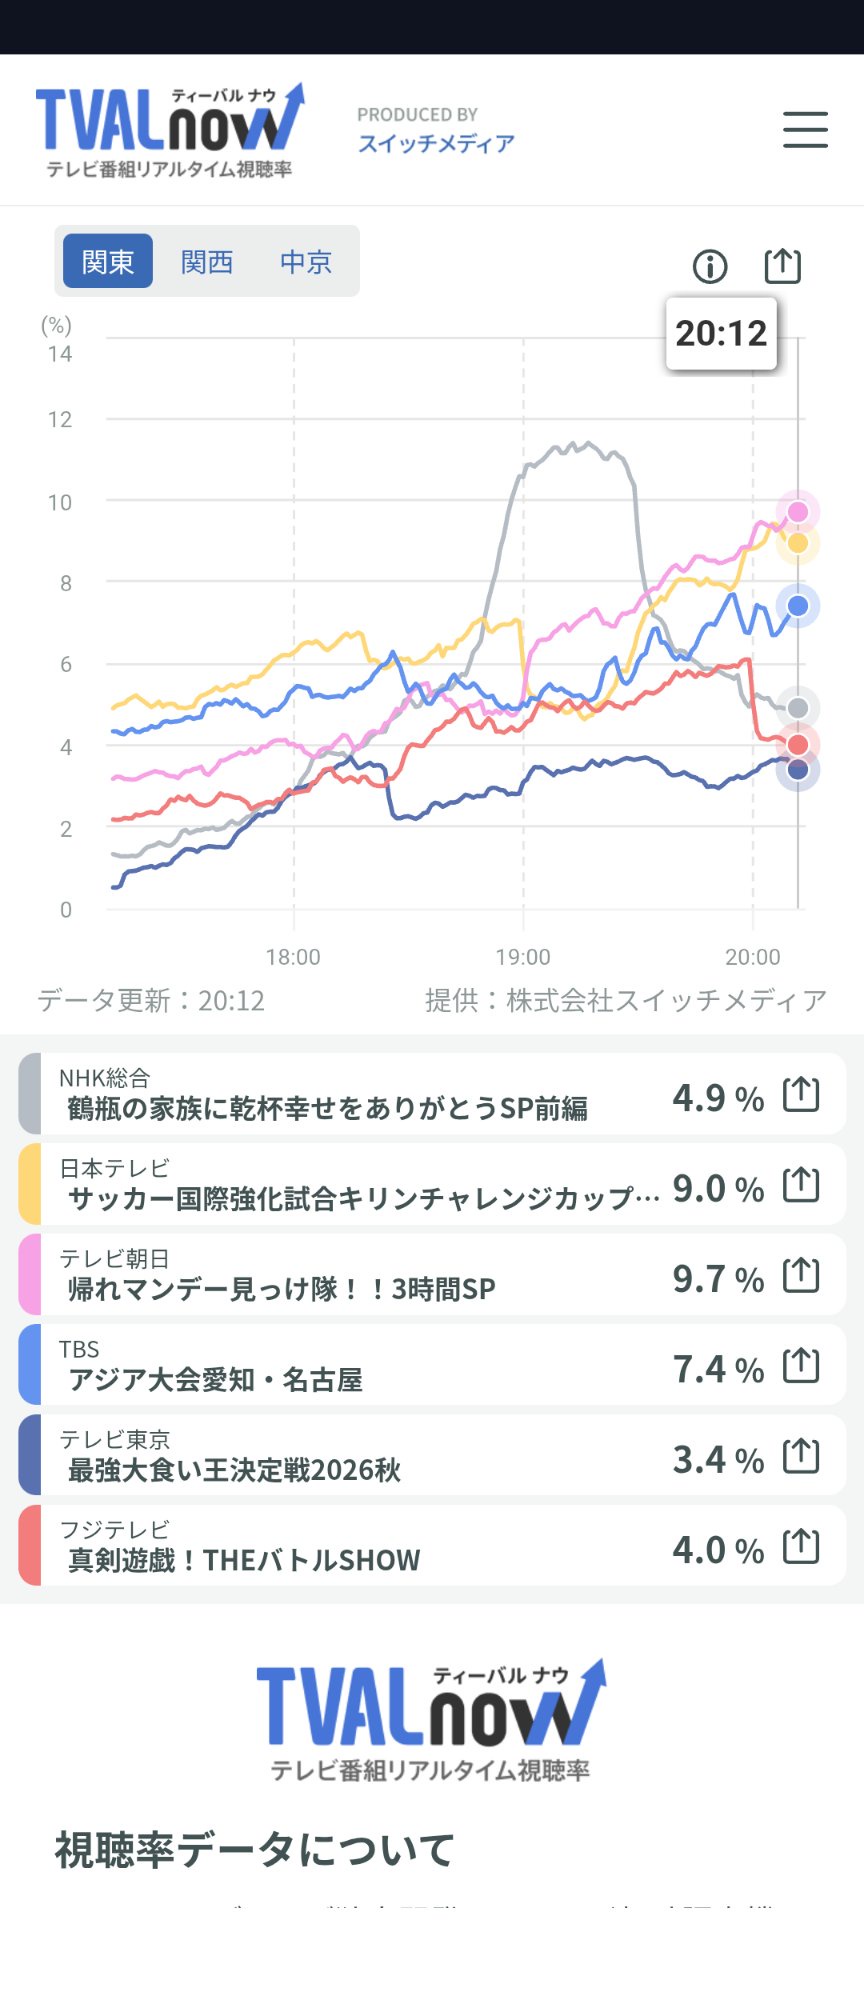Click the blue TBS data point on the chart
Image resolution: width=864 pixels, height=2016 pixels.
(798, 606)
